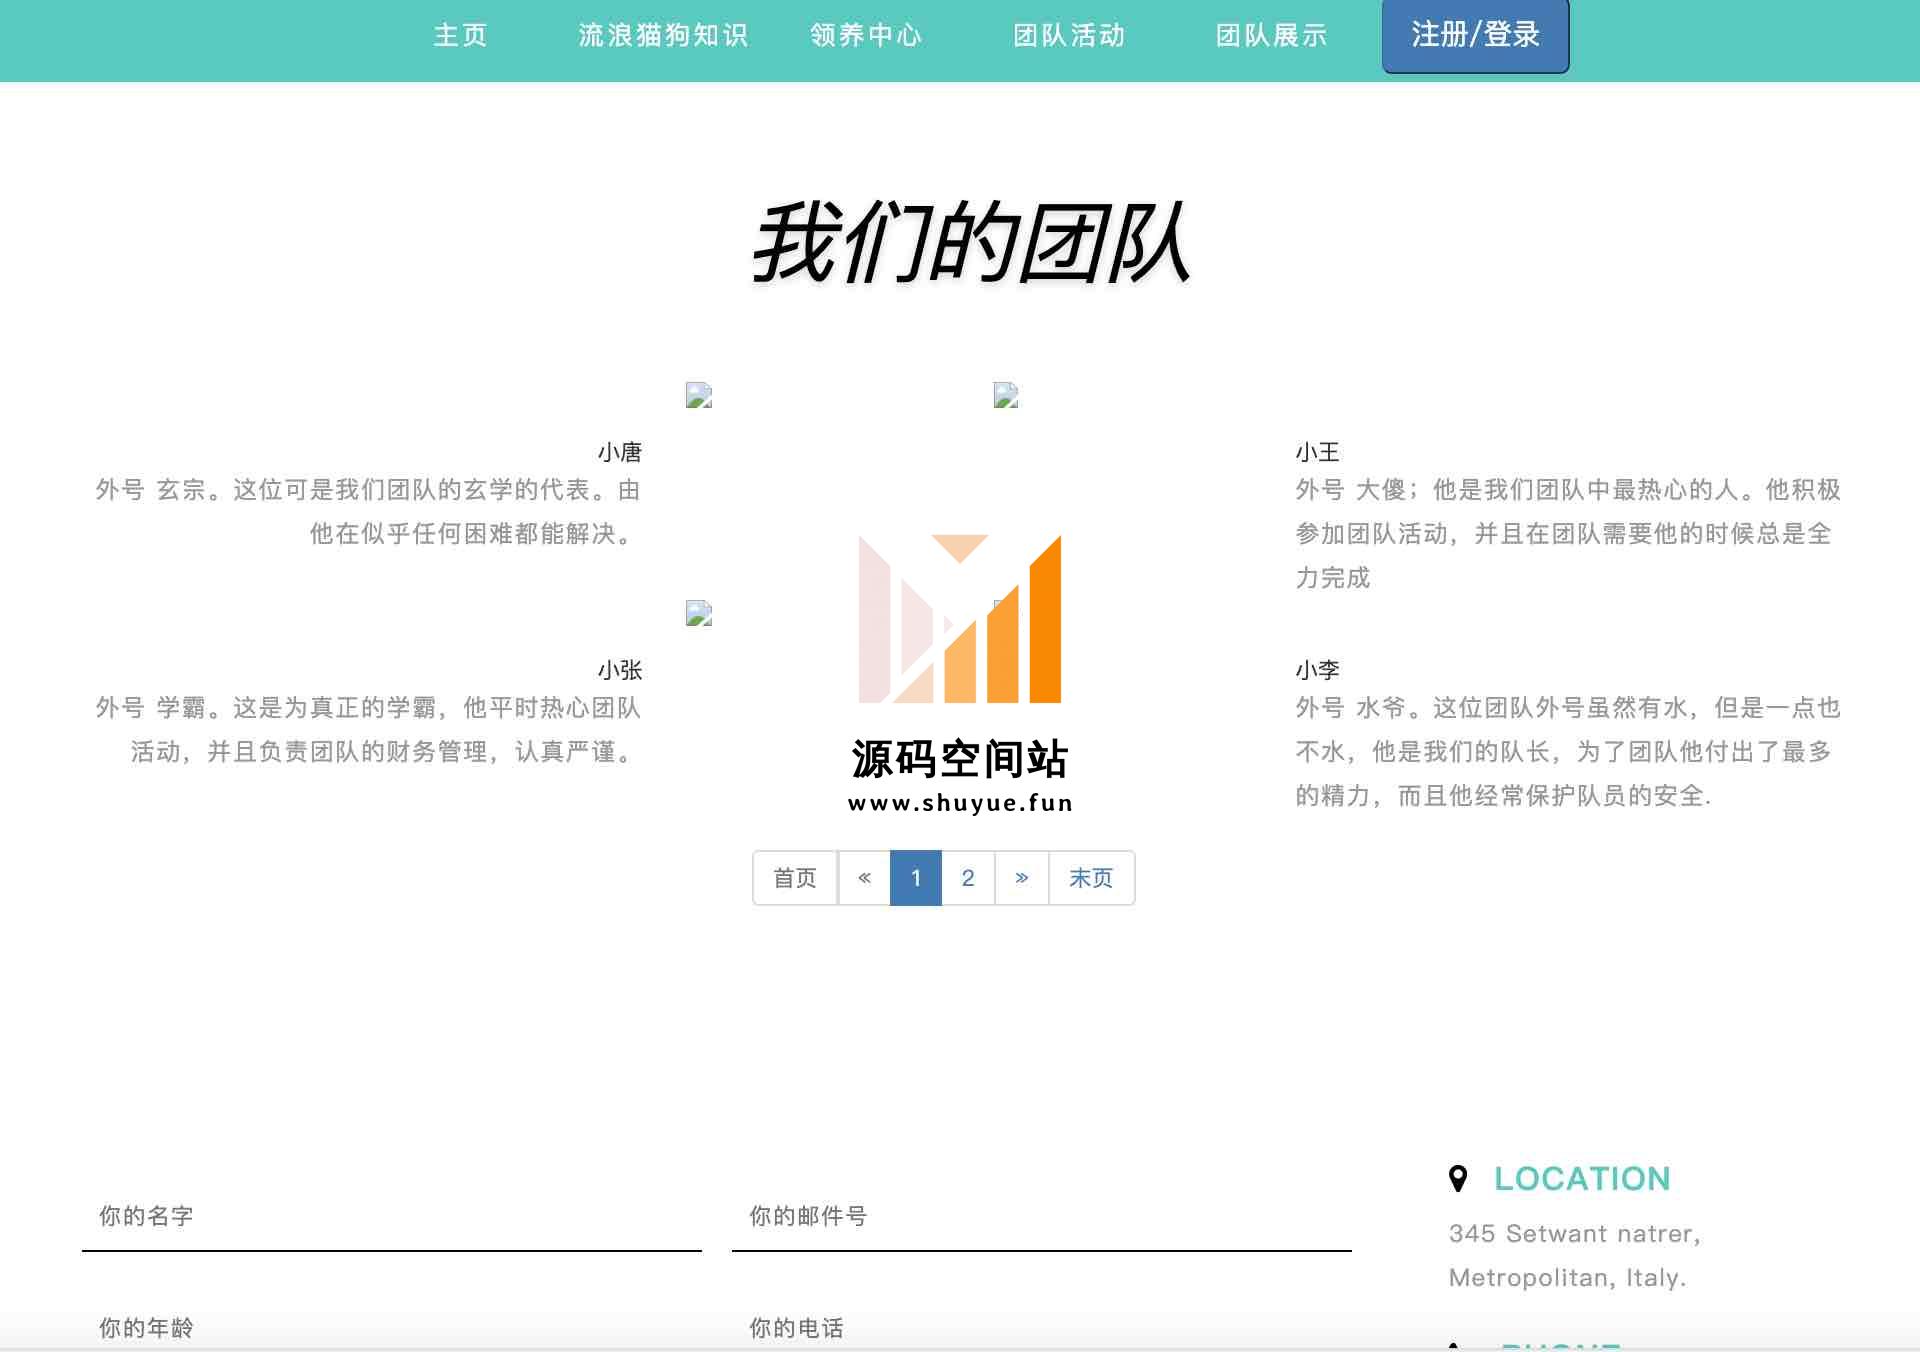Go to last page via 末页
1920x1352 pixels.
pos(1091,878)
